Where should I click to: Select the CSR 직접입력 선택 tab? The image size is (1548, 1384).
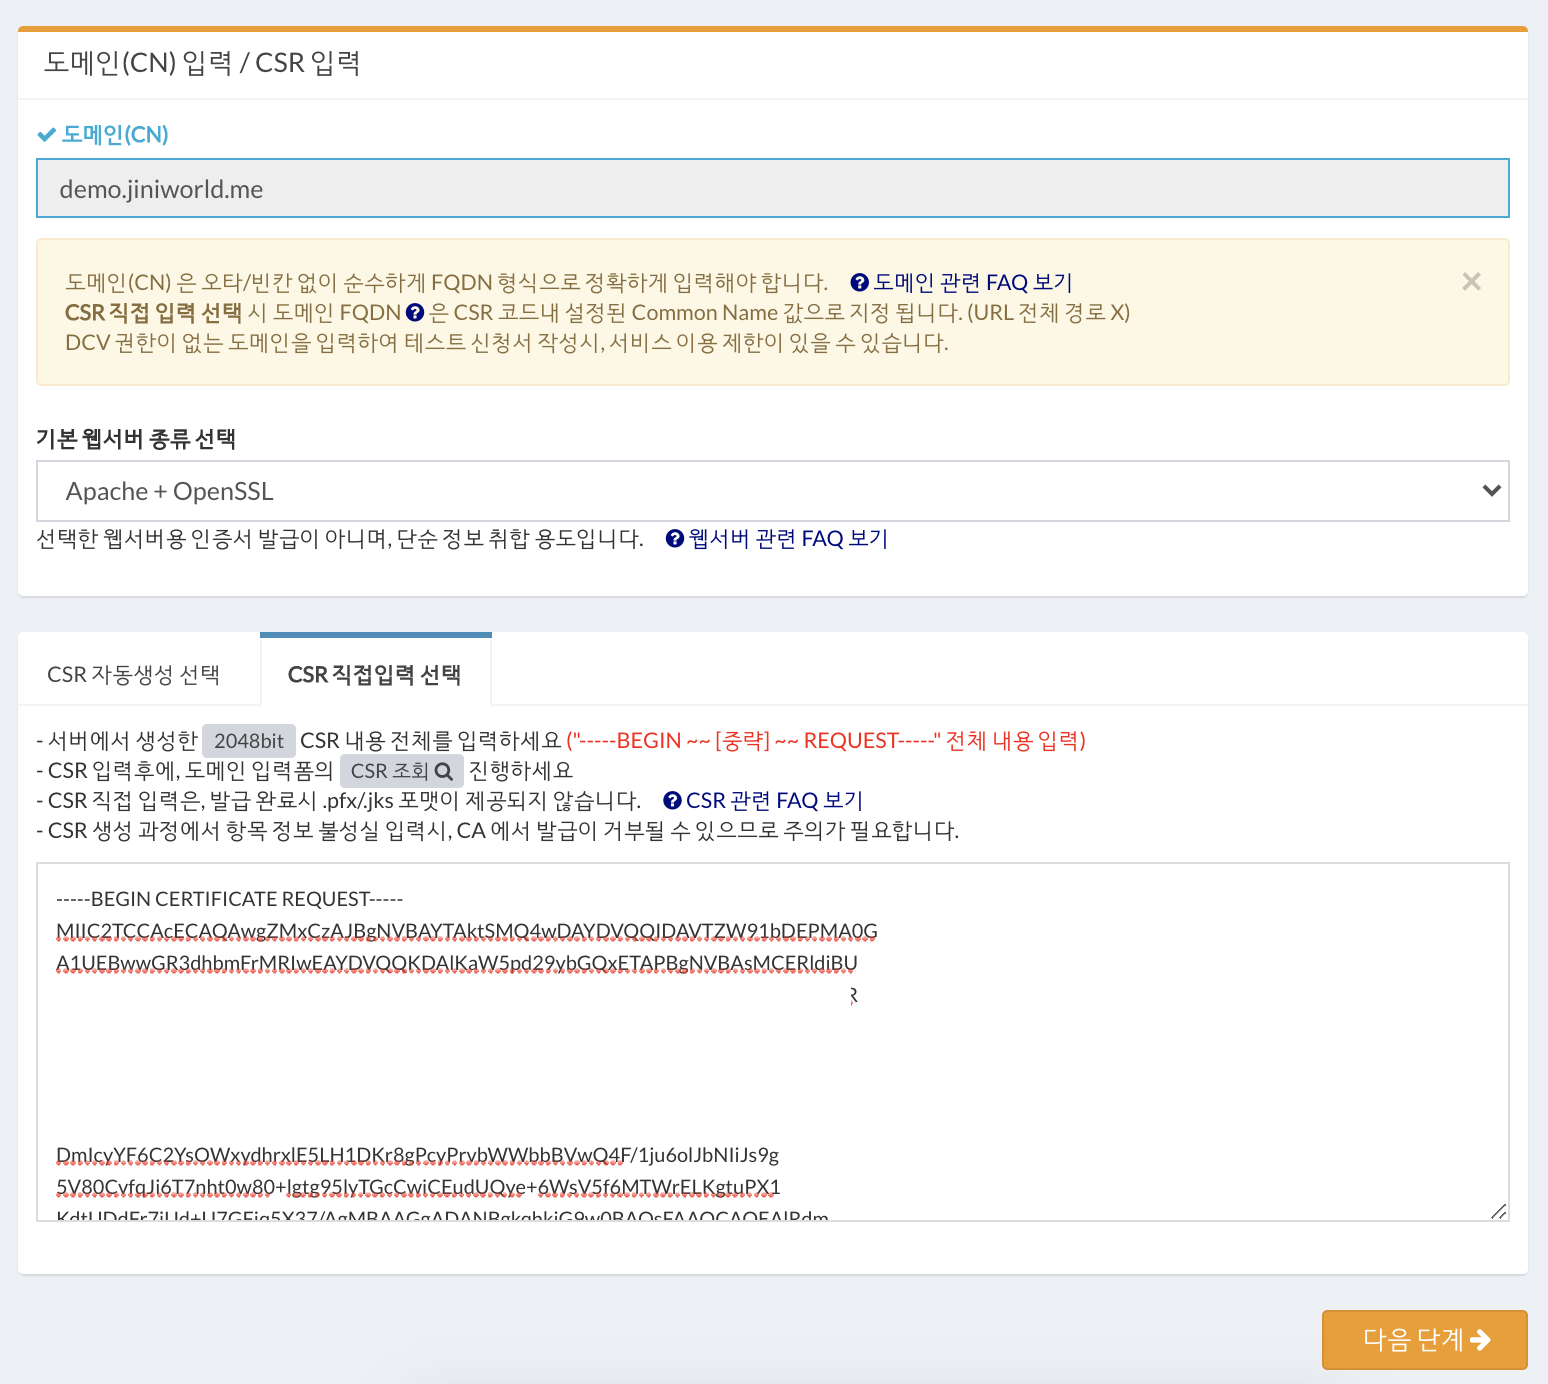[x=375, y=674]
